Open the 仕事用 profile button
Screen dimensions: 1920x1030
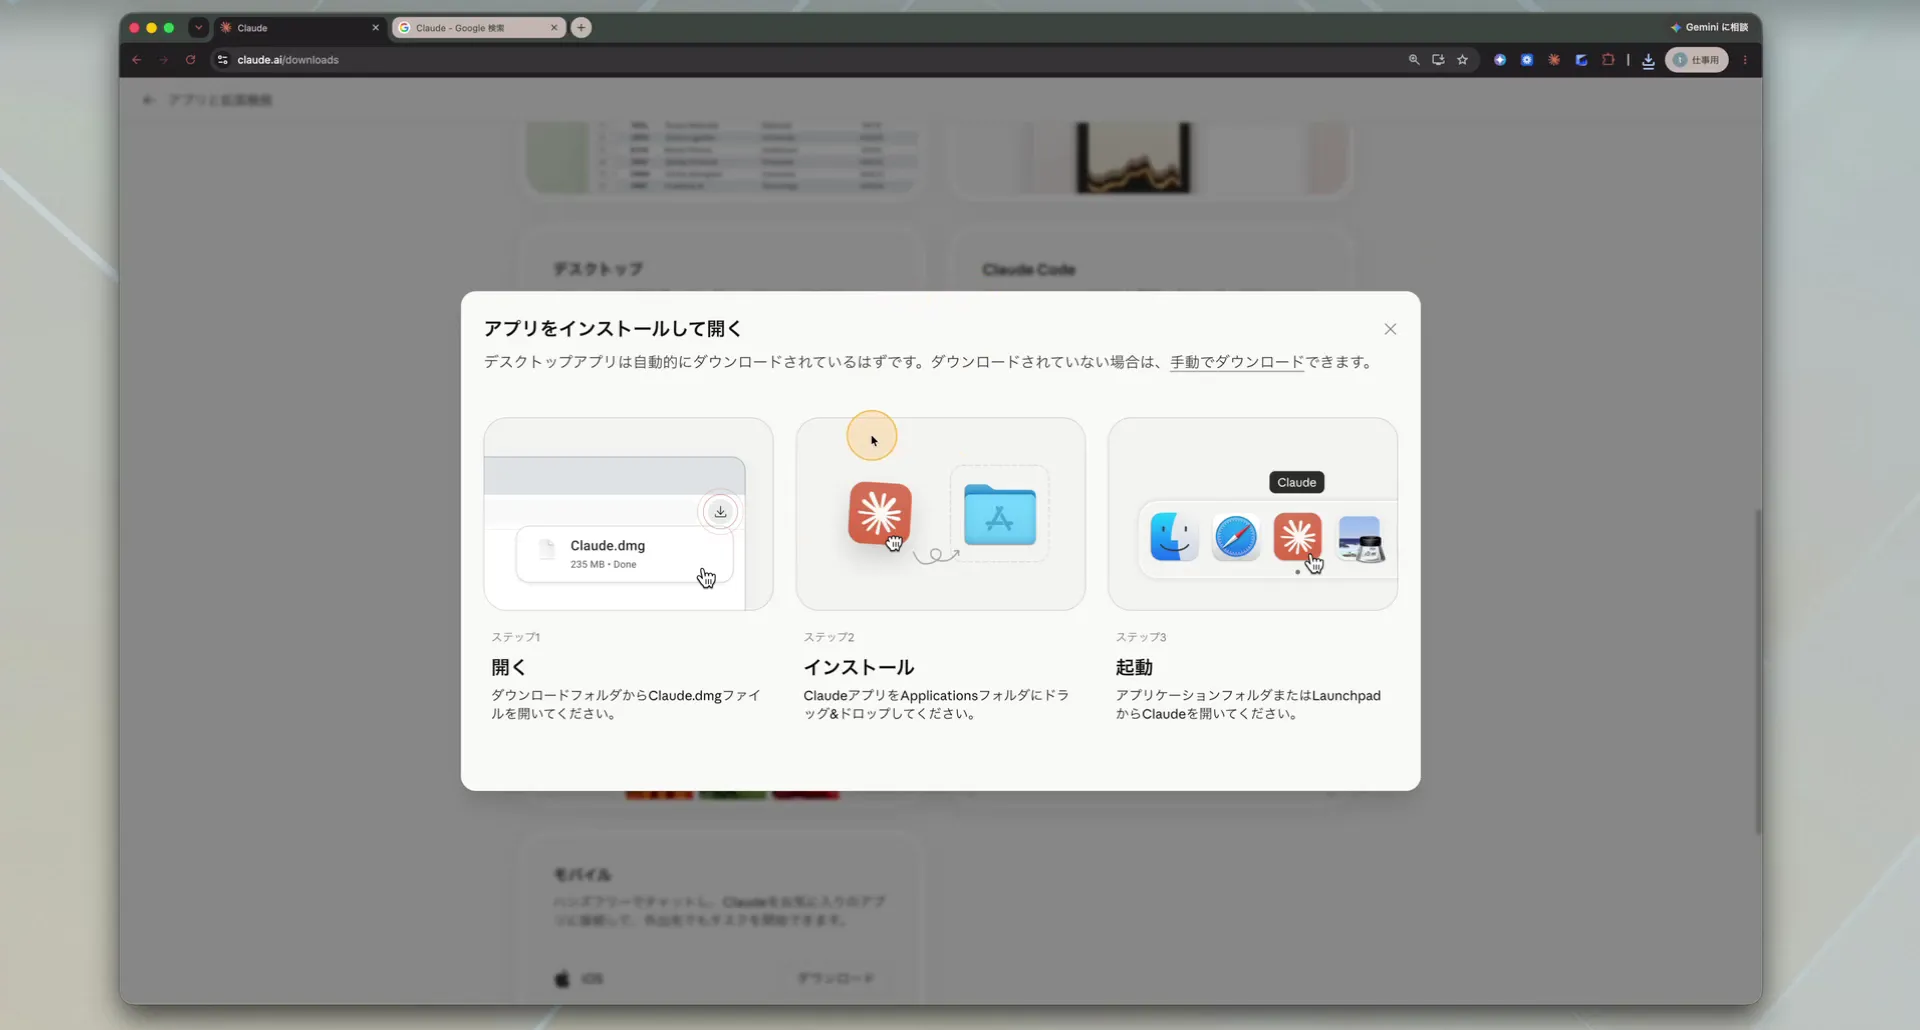[1696, 60]
